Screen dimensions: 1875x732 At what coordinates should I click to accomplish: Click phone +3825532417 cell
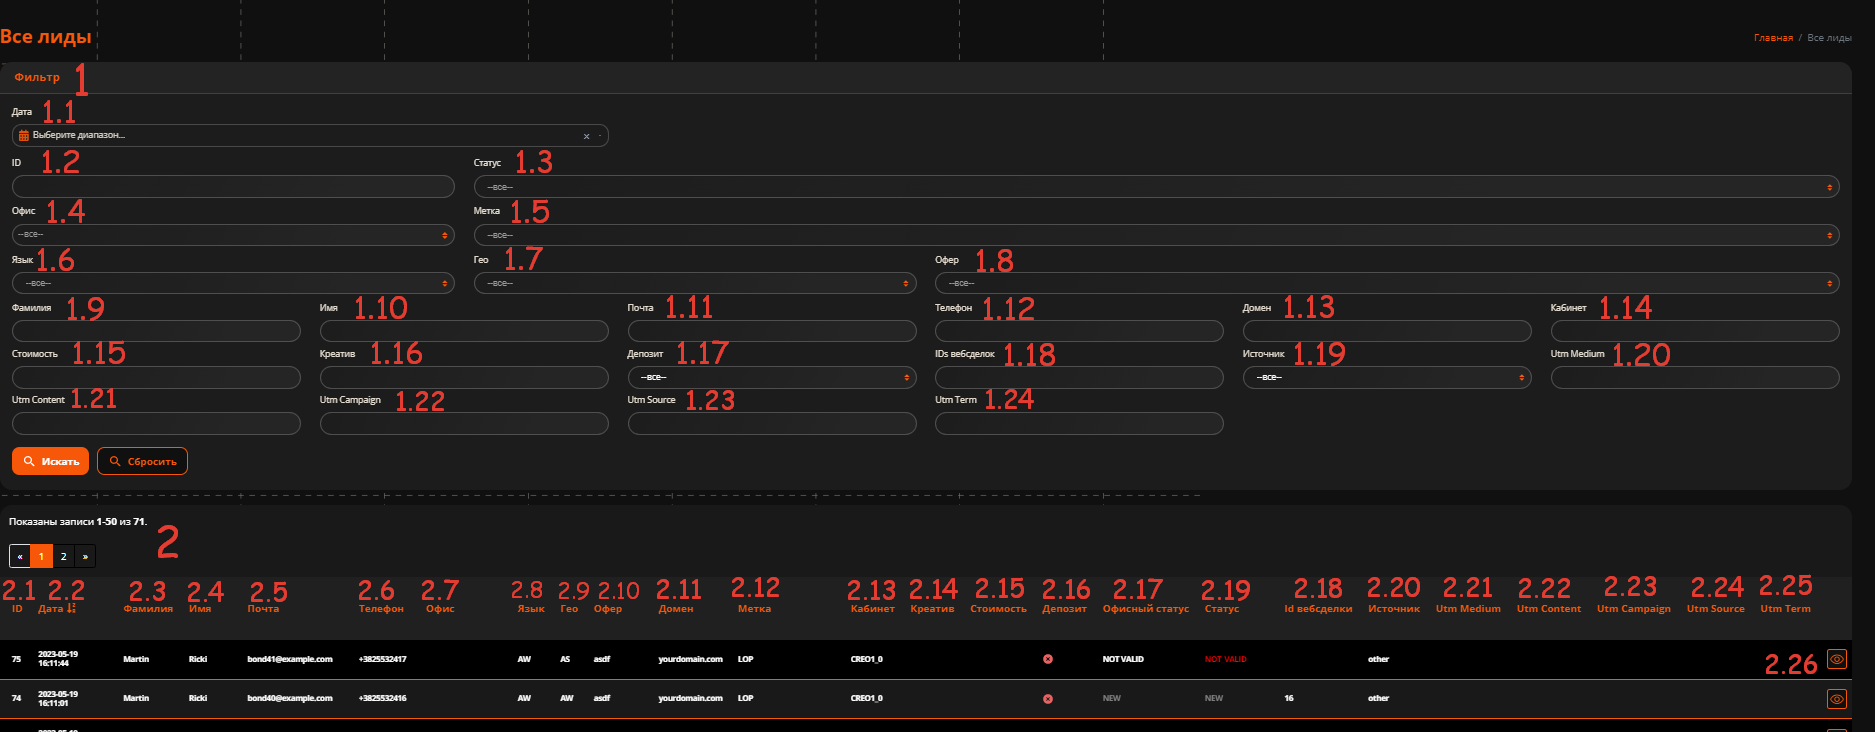[382, 659]
